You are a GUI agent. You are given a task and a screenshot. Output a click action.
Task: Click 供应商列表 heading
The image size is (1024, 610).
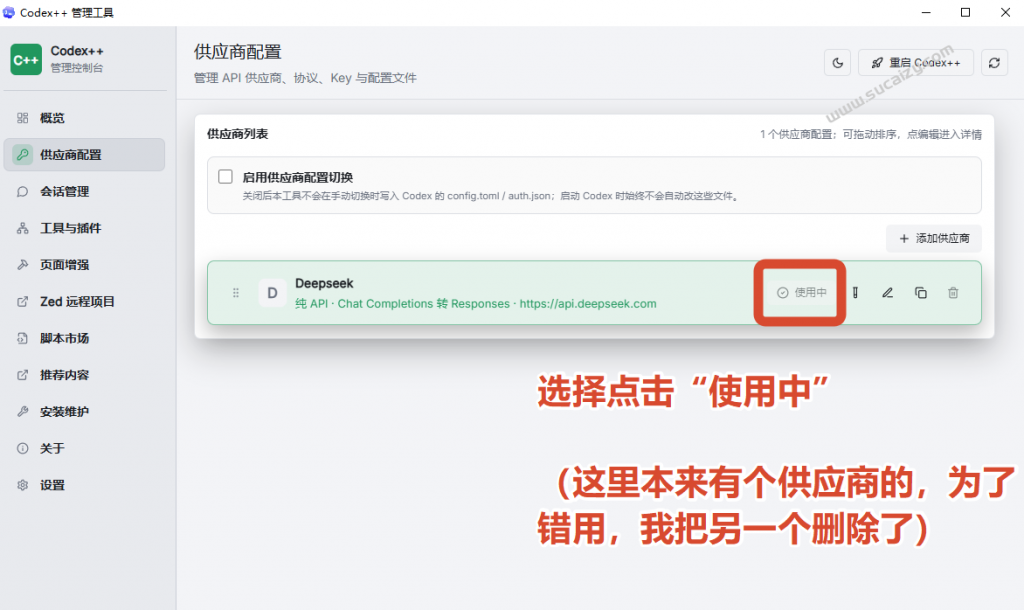tap(238, 134)
